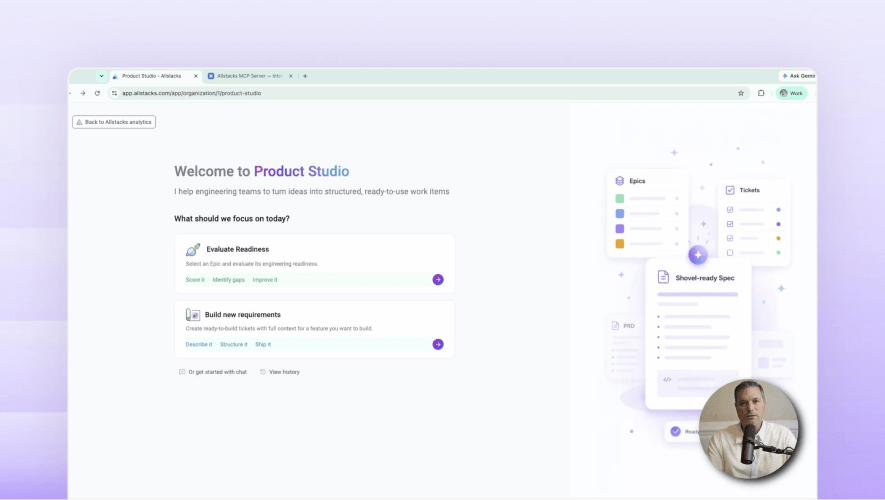Close the Allstacks MCP Server tab
885x500 pixels.
(x=291, y=76)
